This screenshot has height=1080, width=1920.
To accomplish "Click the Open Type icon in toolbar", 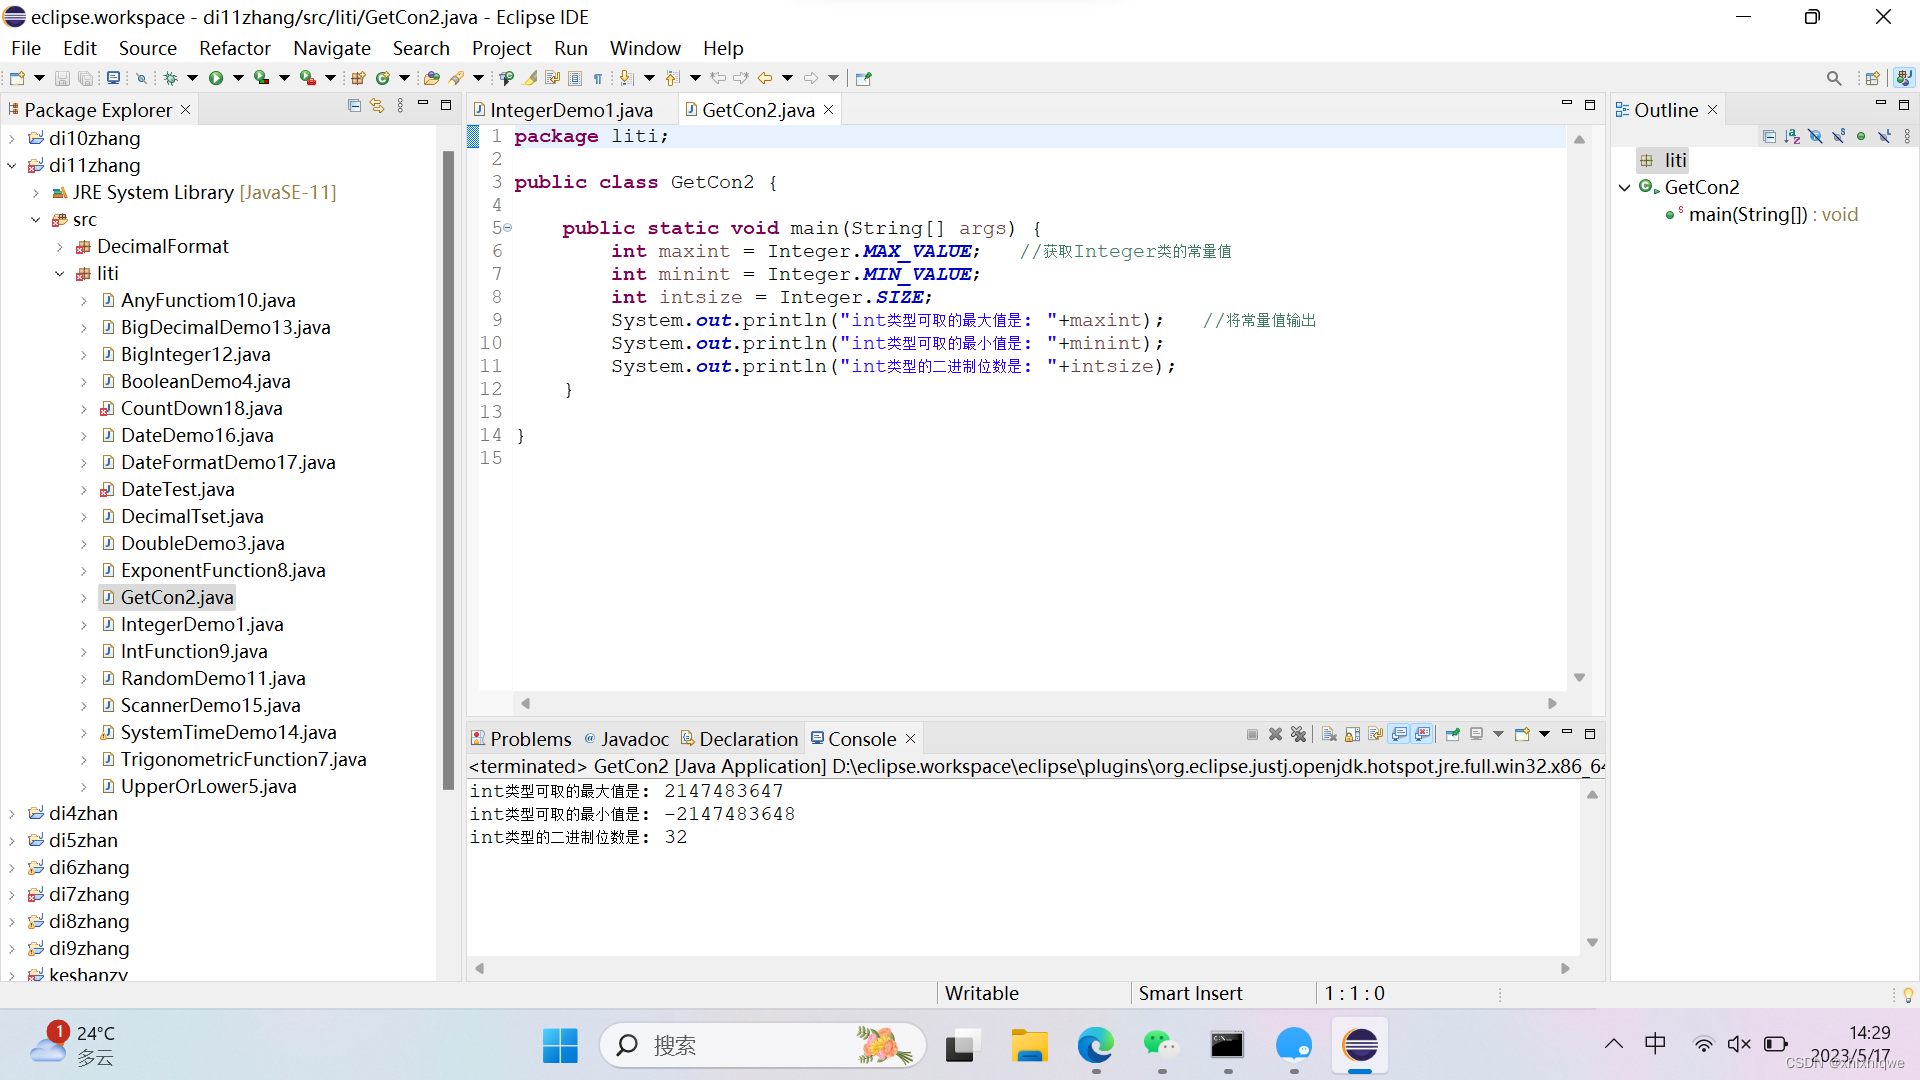I will (432, 78).
